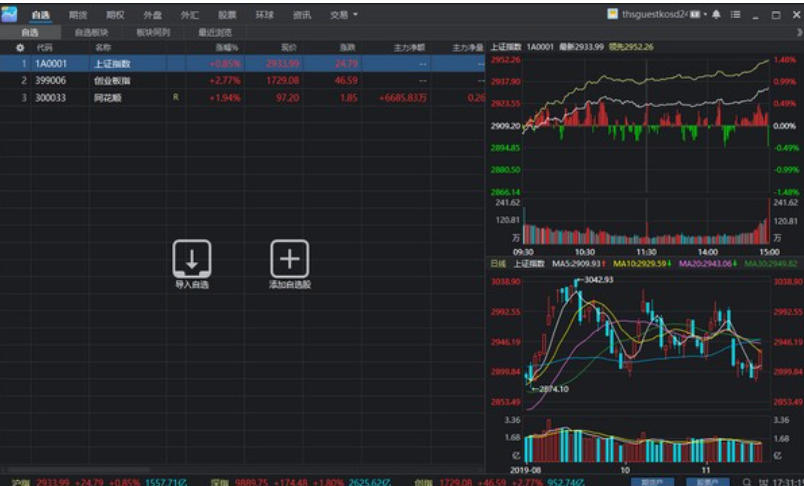This screenshot has width=804, height=486.
Task: Click the 添加自选股 plus icon
Action: tap(290, 259)
